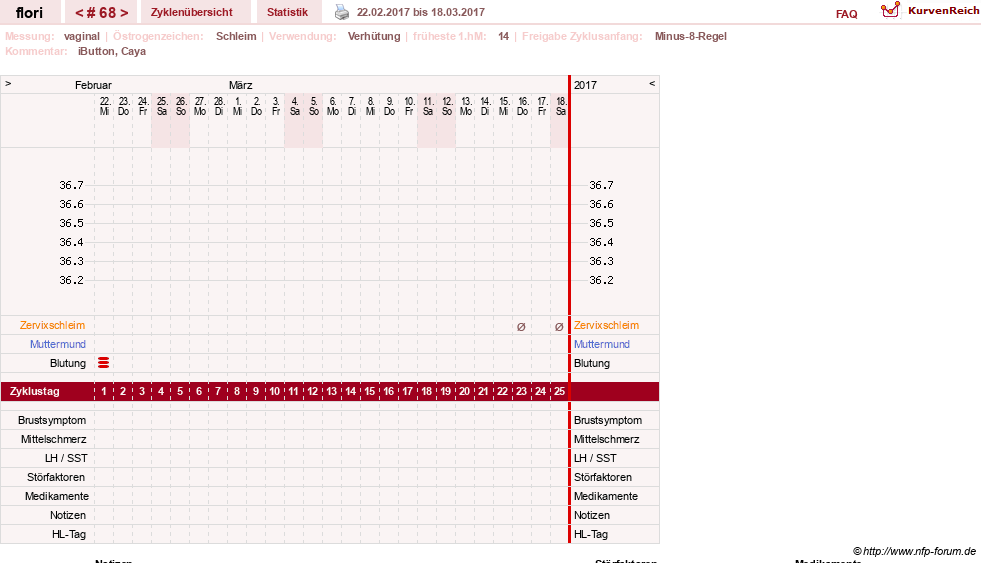Click the right Brustsymptom row label
Viewport: 981px width, 563px height.
[x=608, y=420]
